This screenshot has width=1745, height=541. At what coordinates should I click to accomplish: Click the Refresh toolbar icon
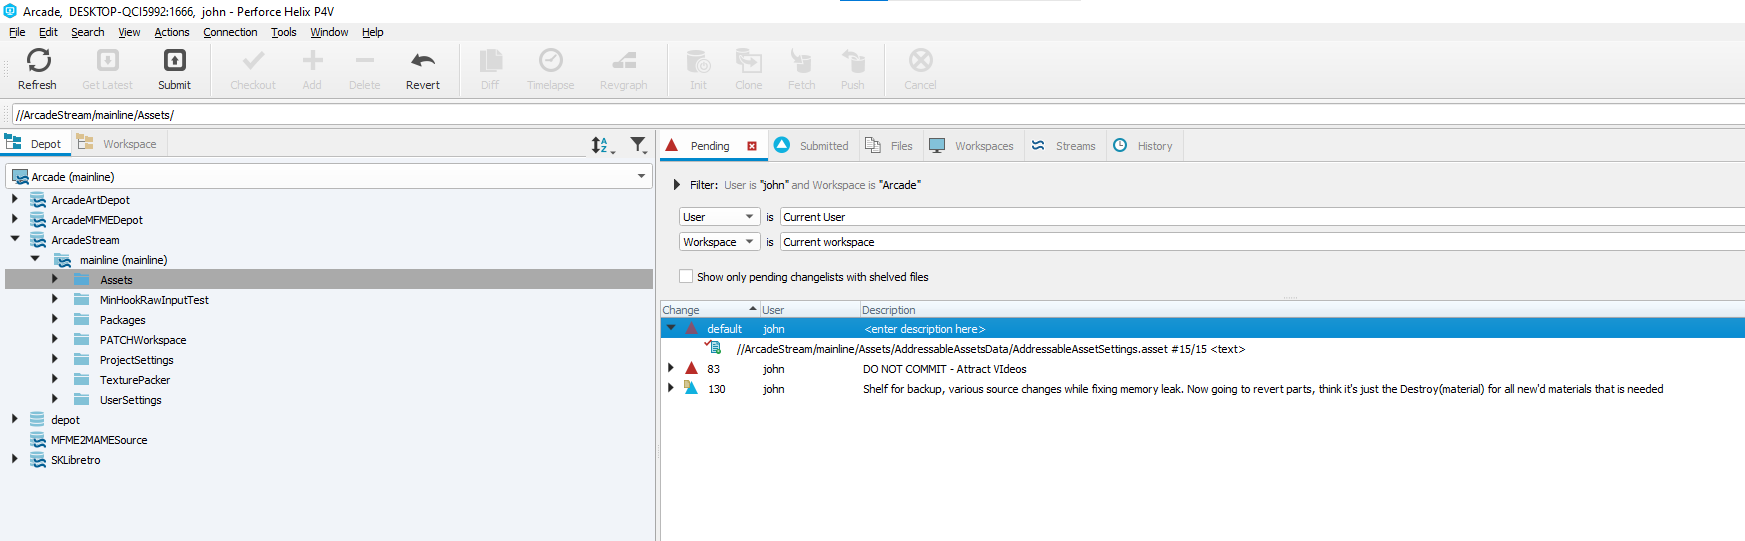click(x=38, y=62)
